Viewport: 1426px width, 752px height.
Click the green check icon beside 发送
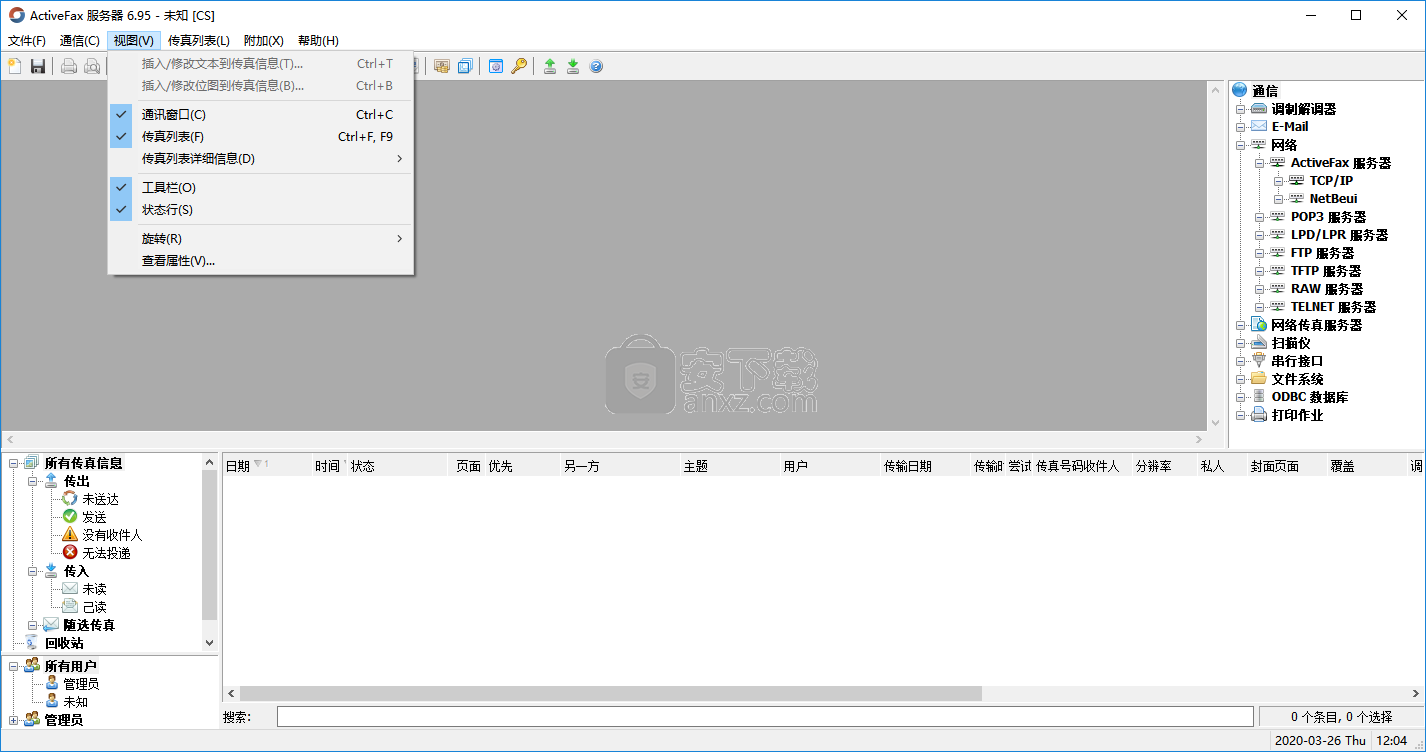tap(70, 516)
